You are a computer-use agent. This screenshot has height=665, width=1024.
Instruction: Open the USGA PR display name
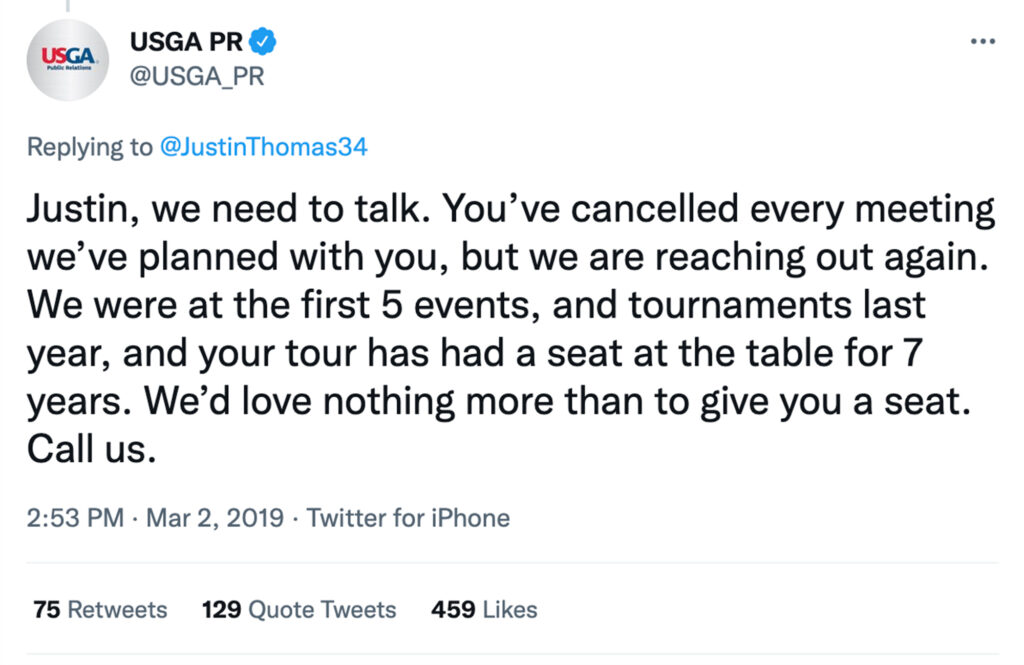pos(186,42)
